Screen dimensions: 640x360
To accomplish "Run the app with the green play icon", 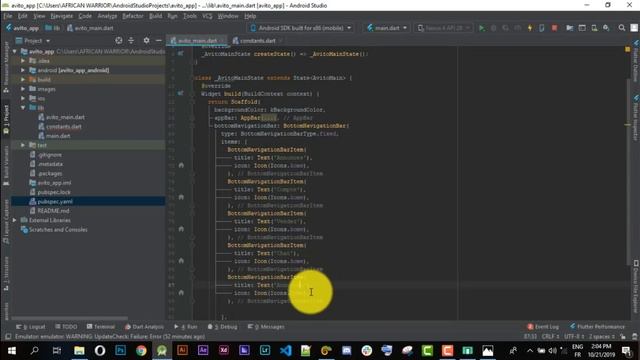I will pyautogui.click(x=482, y=28).
